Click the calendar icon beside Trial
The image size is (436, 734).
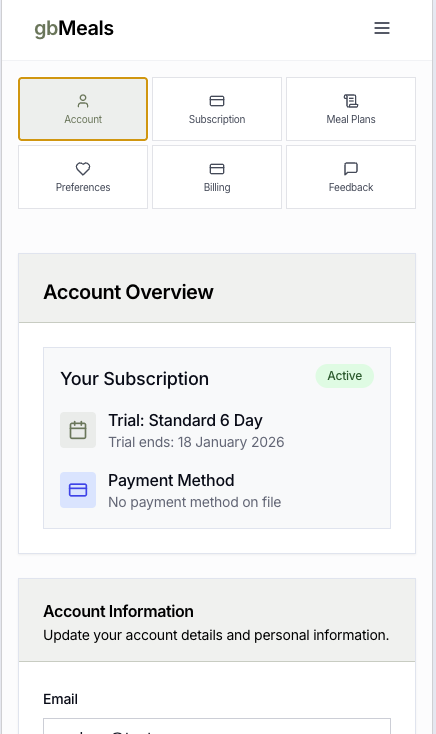click(78, 430)
